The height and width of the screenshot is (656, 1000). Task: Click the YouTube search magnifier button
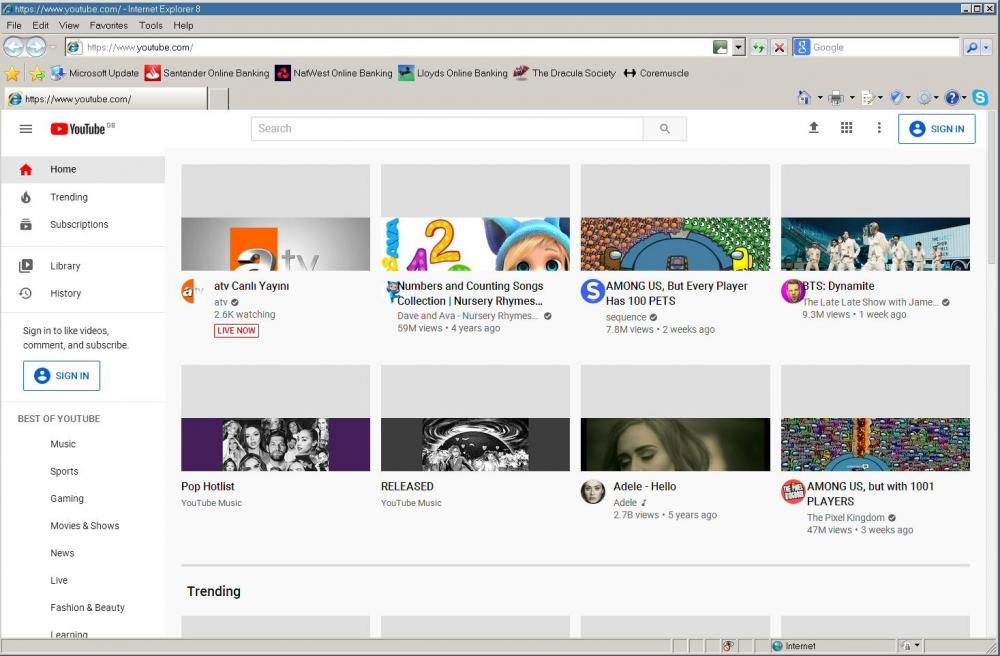pos(665,129)
